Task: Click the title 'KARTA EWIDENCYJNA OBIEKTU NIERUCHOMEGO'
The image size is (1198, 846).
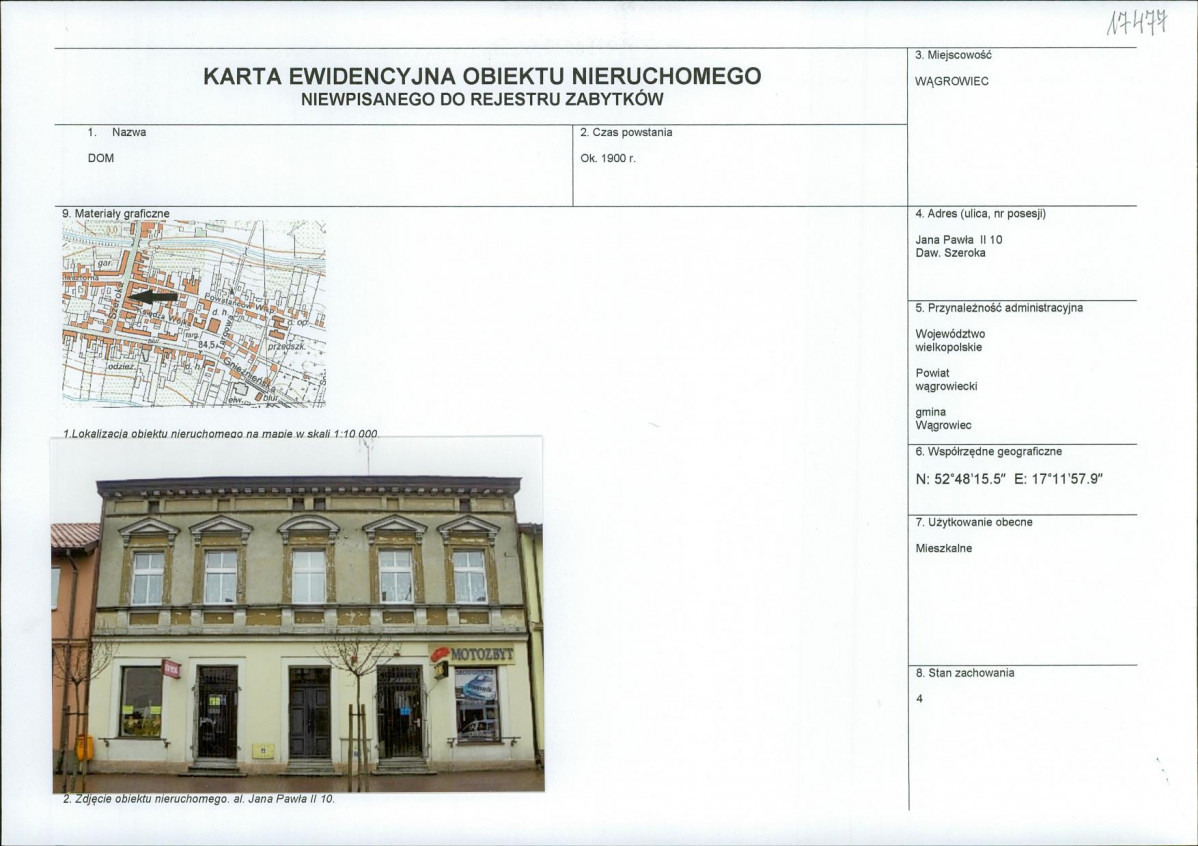Action: [x=482, y=76]
